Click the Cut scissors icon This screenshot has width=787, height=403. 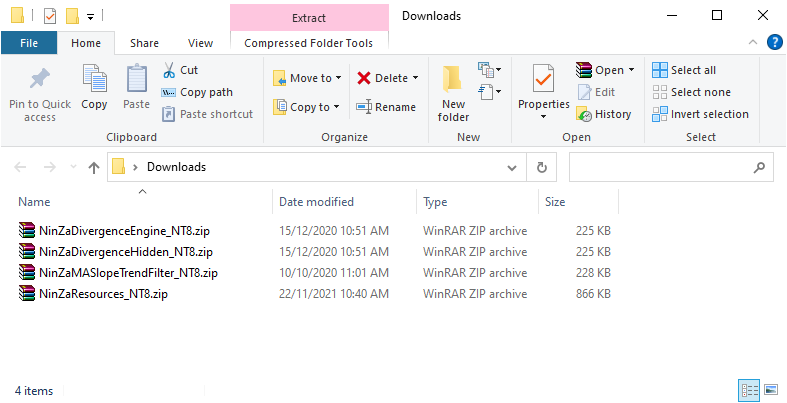(x=169, y=70)
